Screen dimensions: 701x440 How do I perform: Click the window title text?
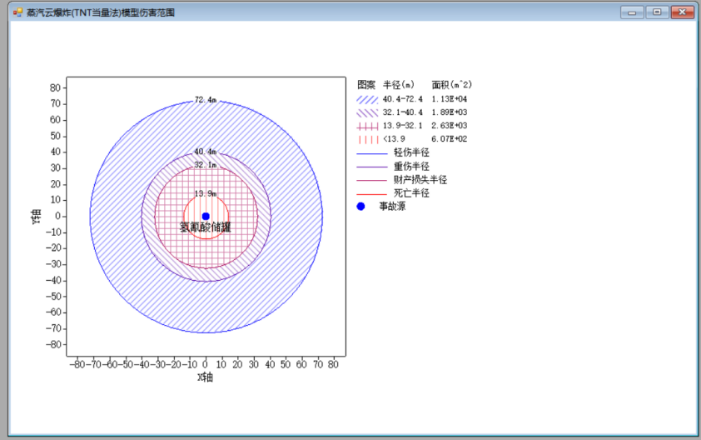point(101,13)
